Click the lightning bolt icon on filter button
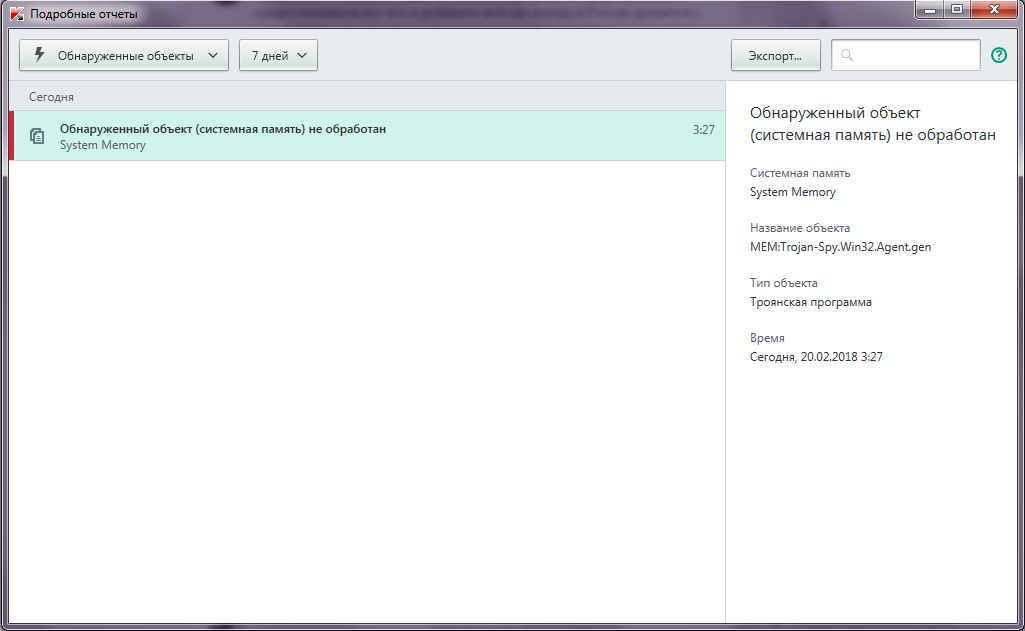This screenshot has height=631, width=1025. [x=40, y=56]
